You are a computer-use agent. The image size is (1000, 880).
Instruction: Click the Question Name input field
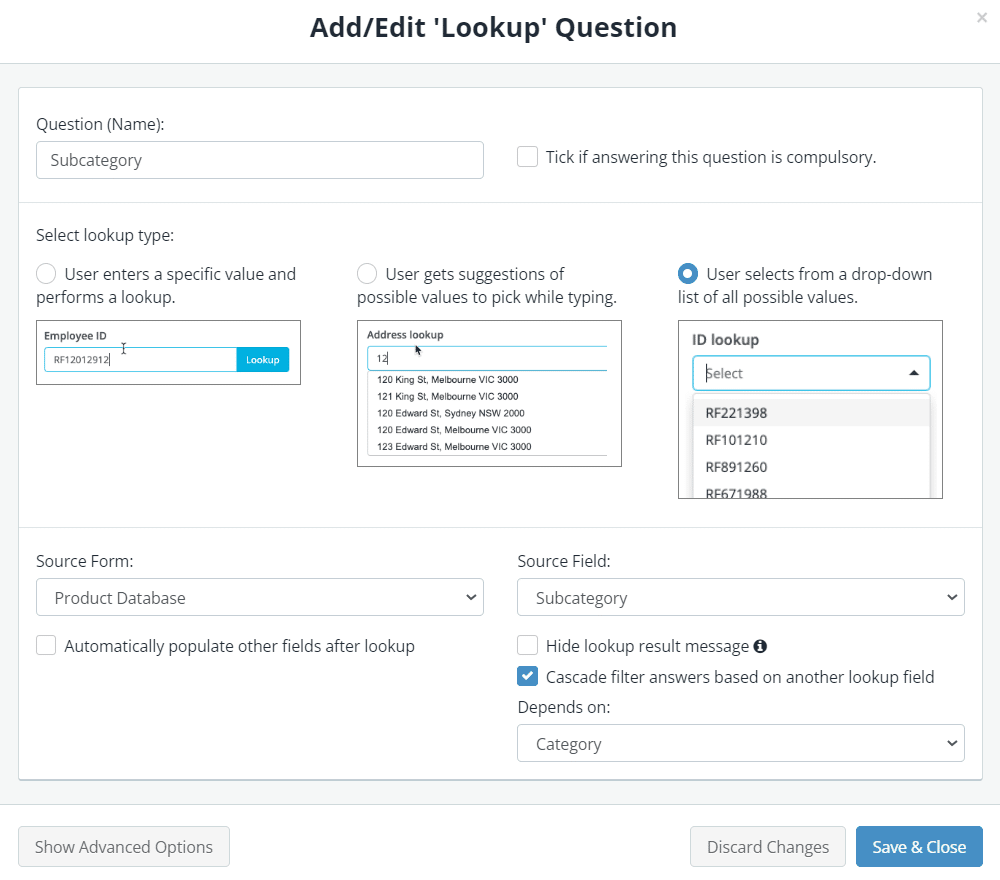tap(260, 160)
